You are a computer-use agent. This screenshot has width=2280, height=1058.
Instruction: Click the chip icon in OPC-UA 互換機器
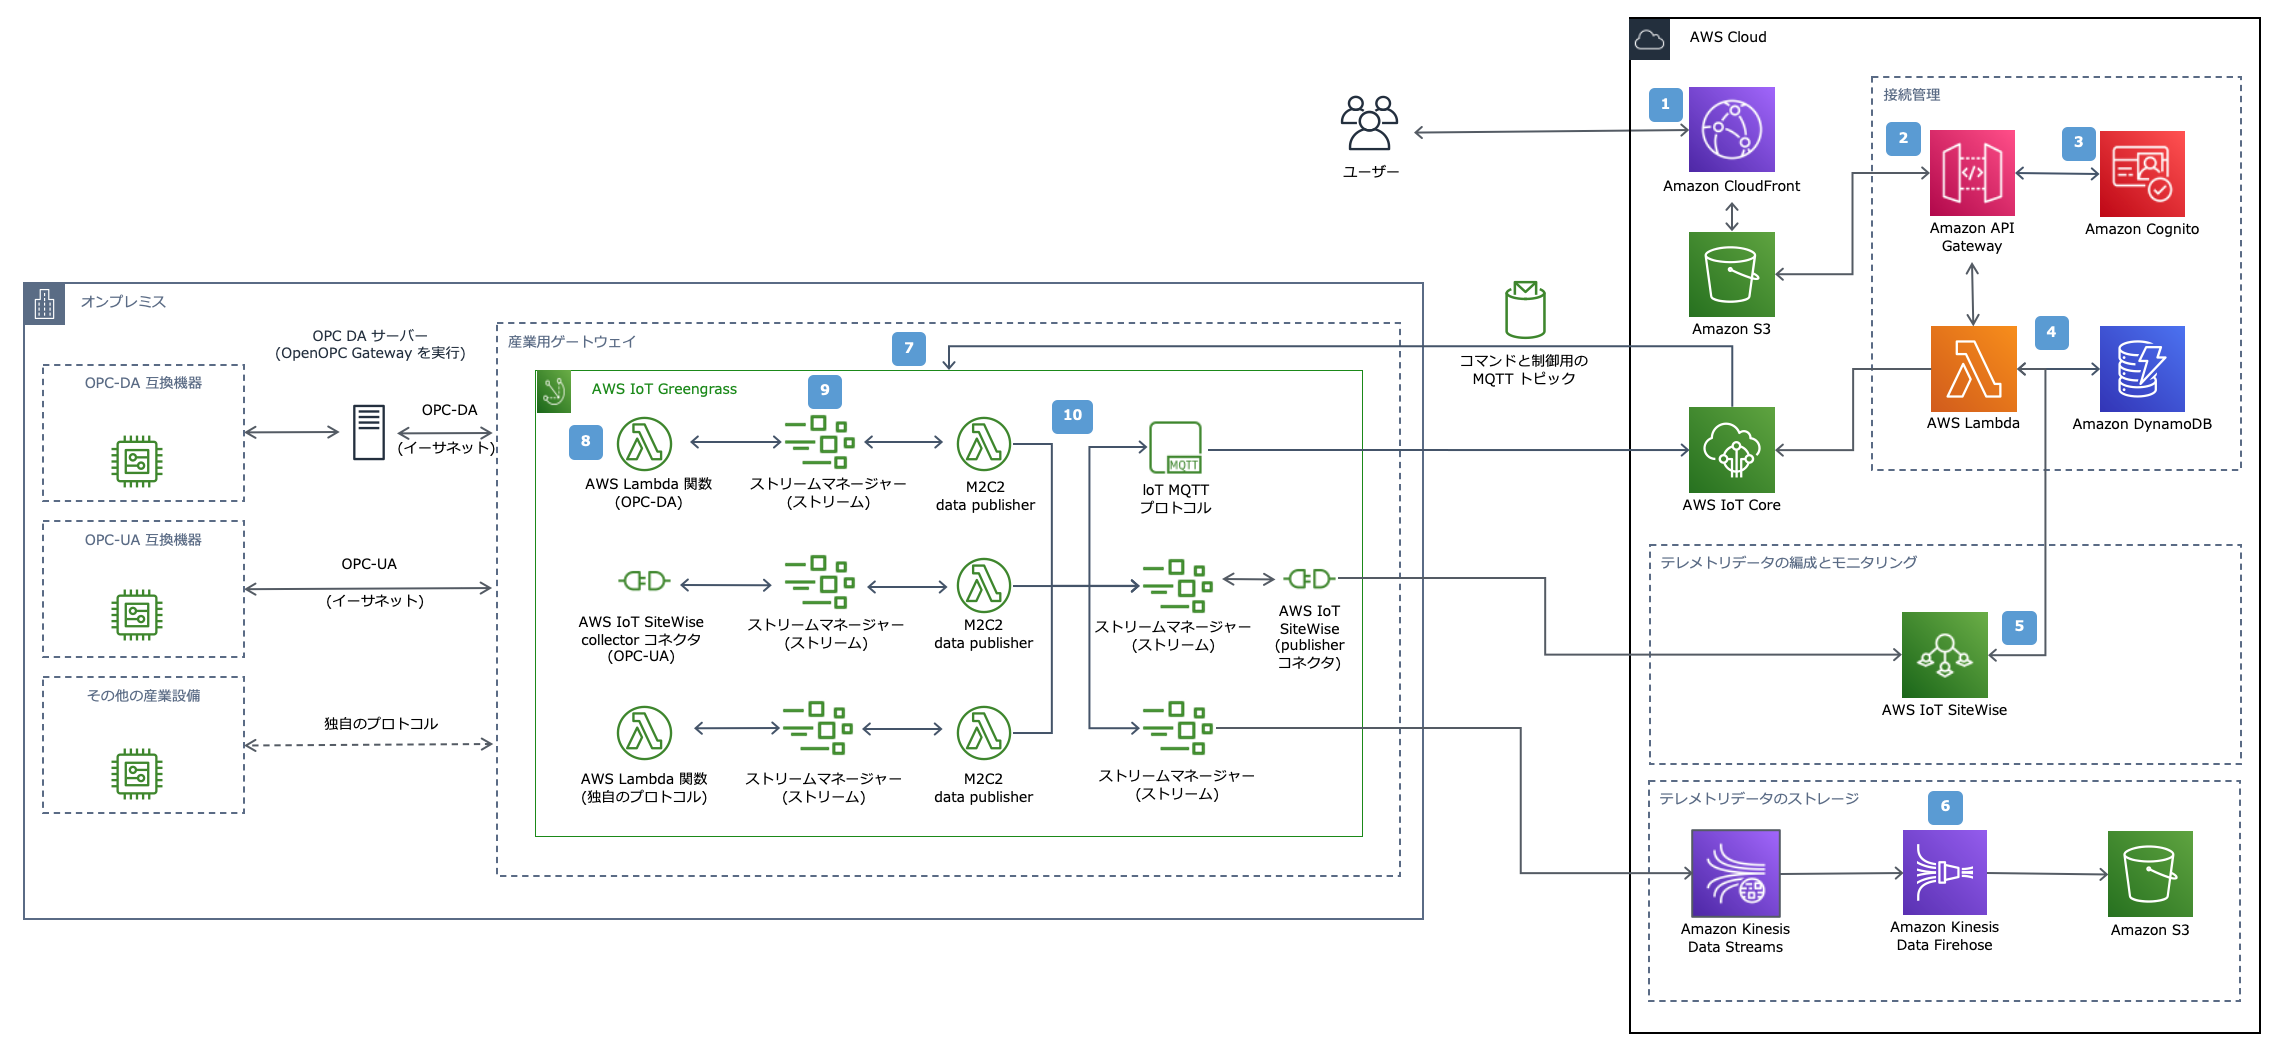137,615
